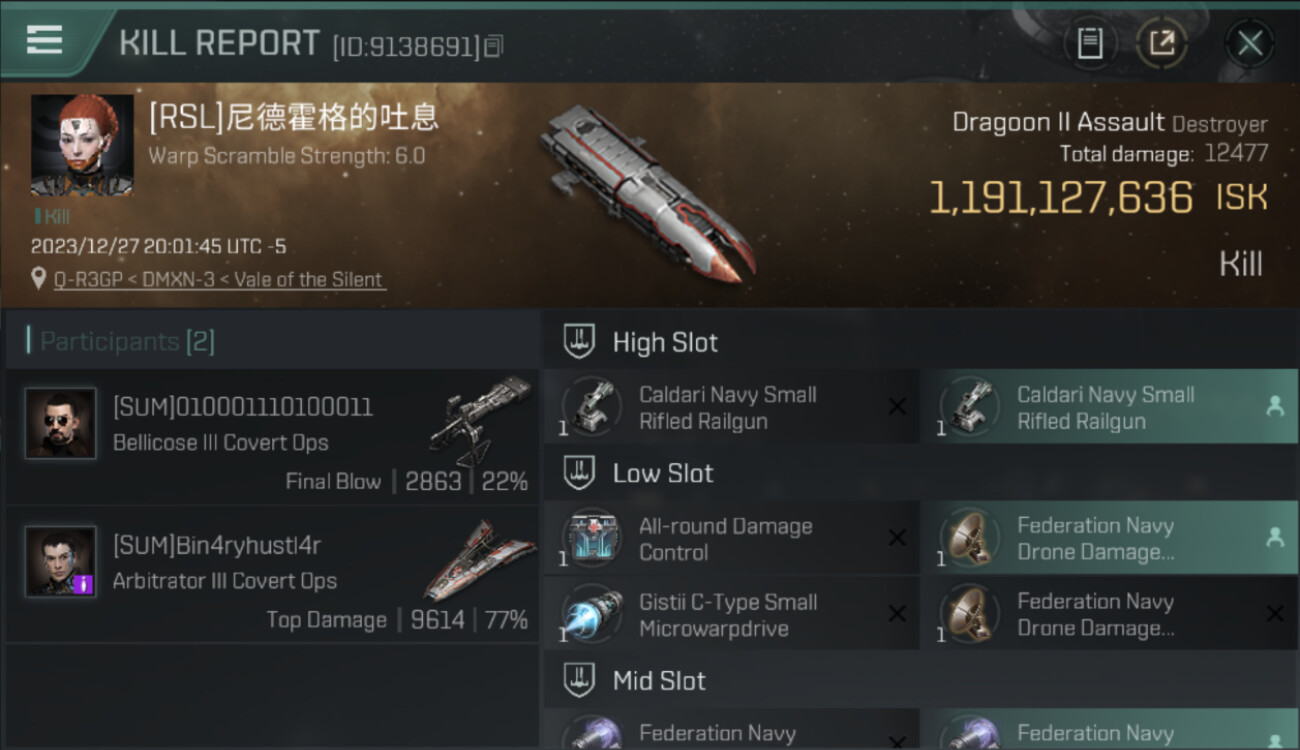This screenshot has width=1300, height=750.
Task: Select participant 010001110100011 portrait
Action: [x=60, y=424]
